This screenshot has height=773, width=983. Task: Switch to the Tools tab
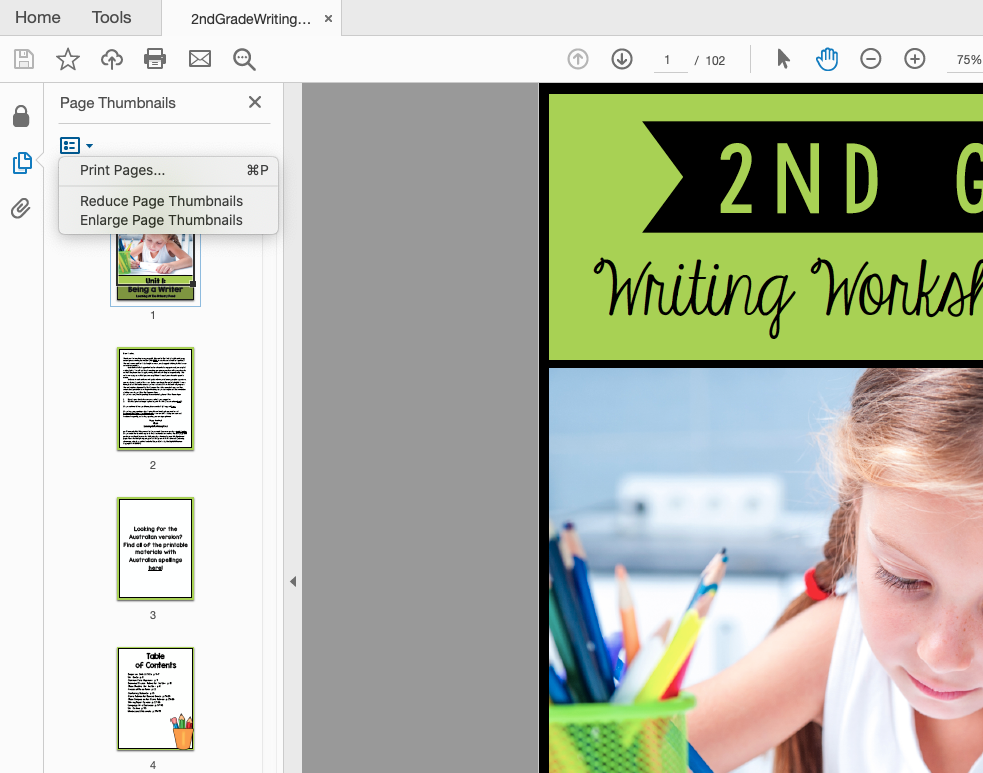[x=112, y=18]
